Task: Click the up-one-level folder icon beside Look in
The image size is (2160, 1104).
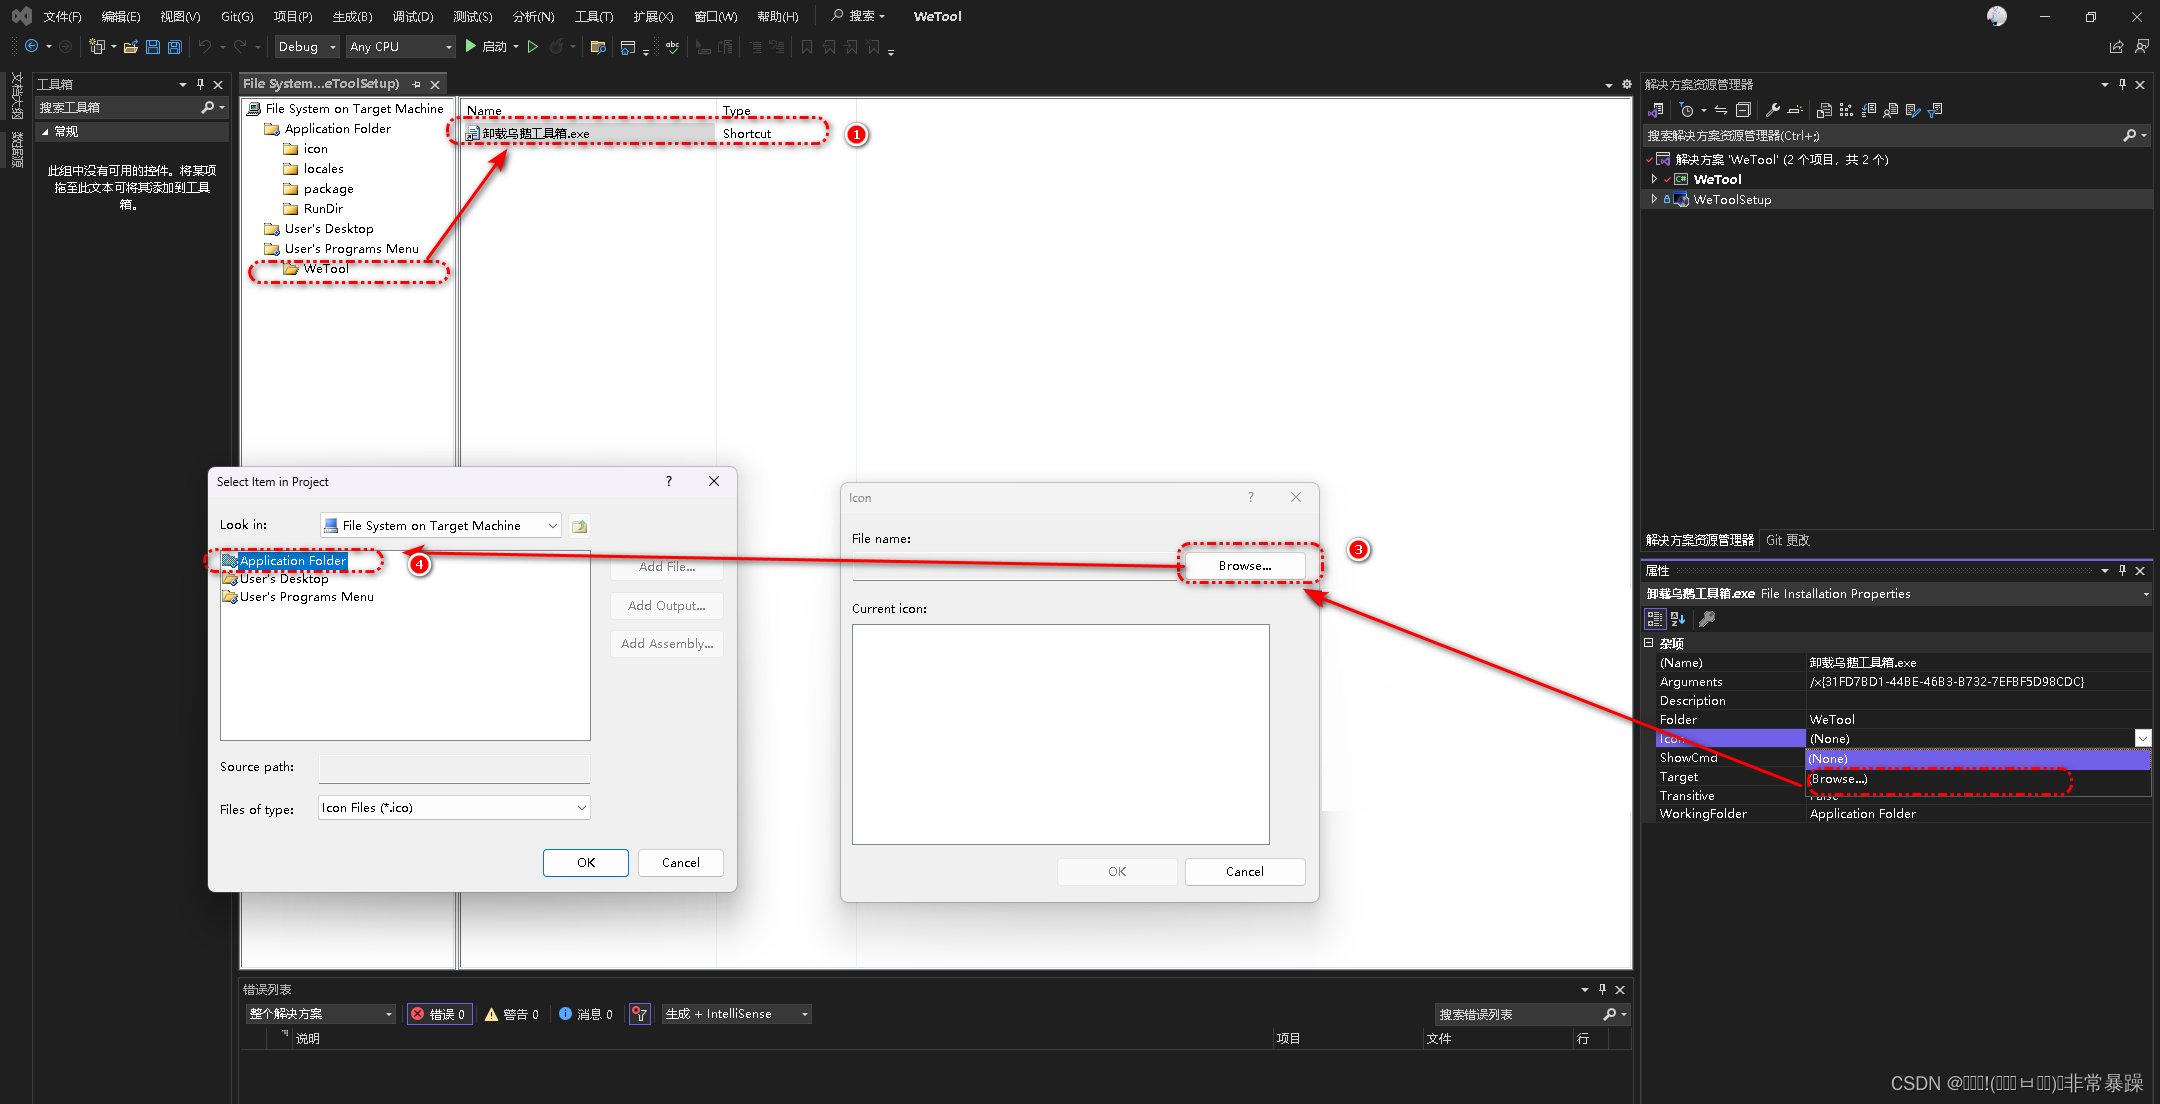Action: 579,526
